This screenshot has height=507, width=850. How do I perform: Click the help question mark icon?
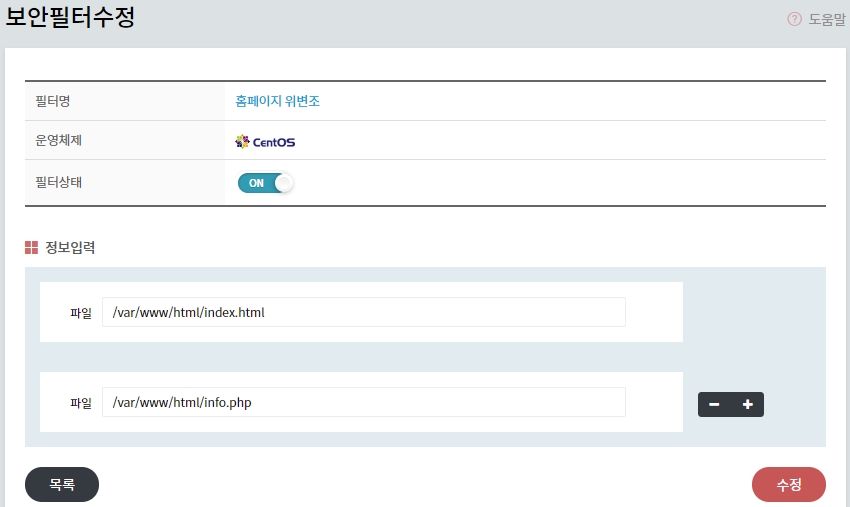click(794, 19)
